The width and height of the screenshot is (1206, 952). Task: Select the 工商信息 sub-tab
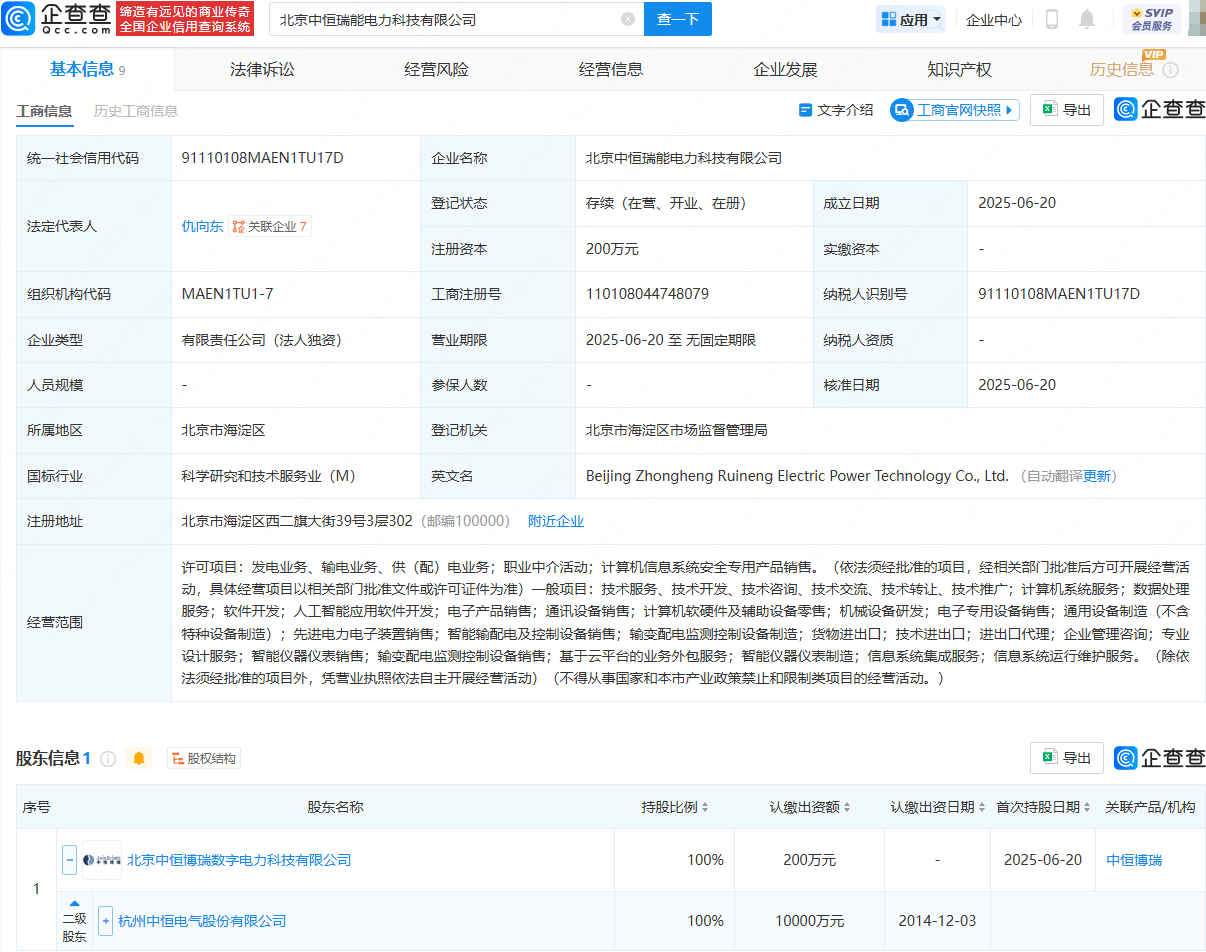(x=44, y=111)
